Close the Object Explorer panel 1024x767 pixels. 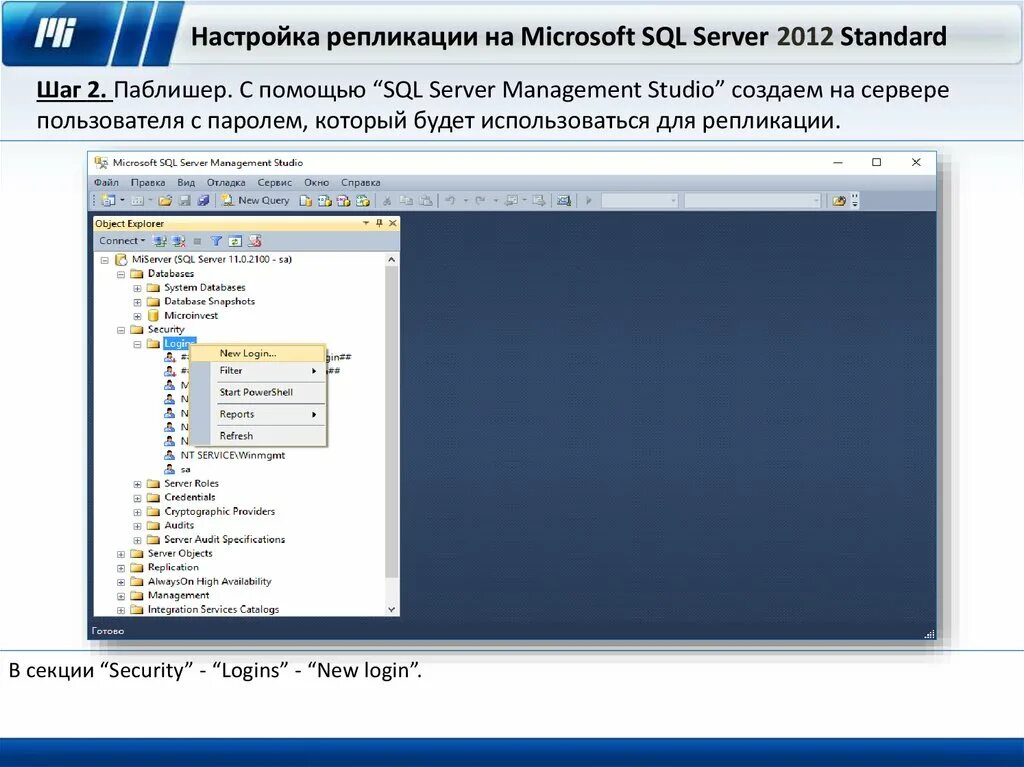tap(392, 223)
